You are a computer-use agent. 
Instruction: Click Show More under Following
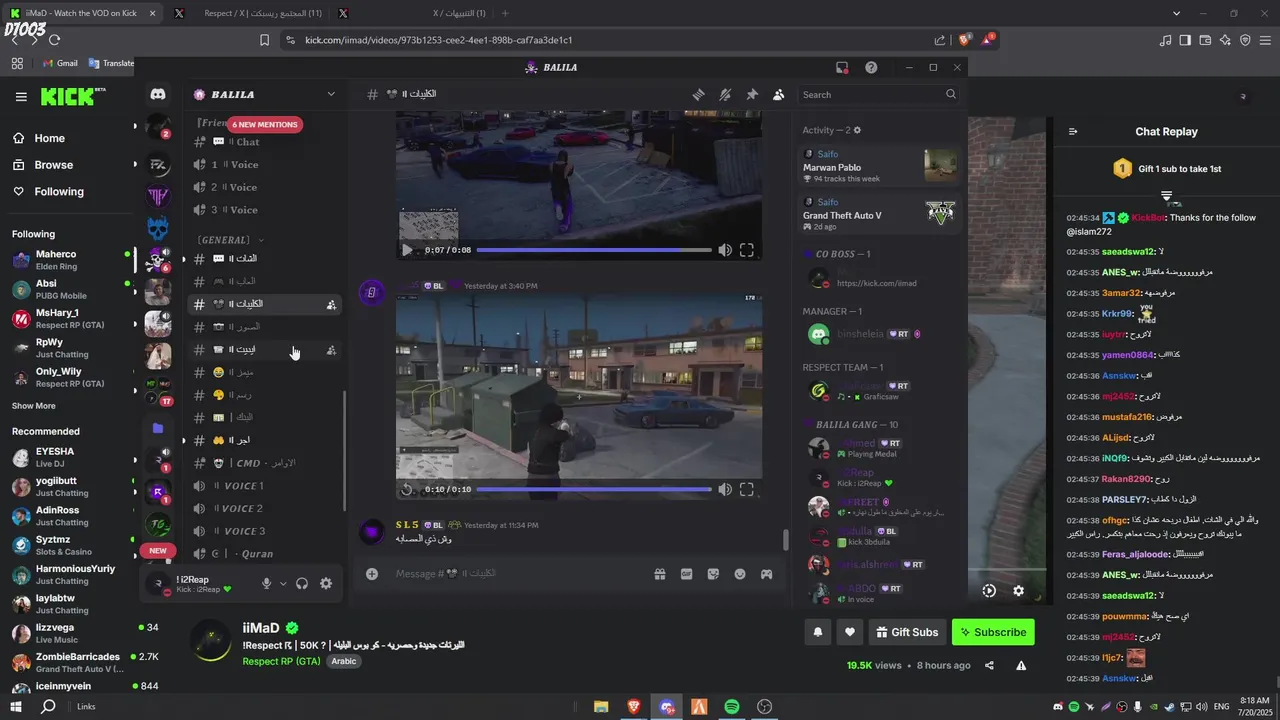(x=34, y=406)
